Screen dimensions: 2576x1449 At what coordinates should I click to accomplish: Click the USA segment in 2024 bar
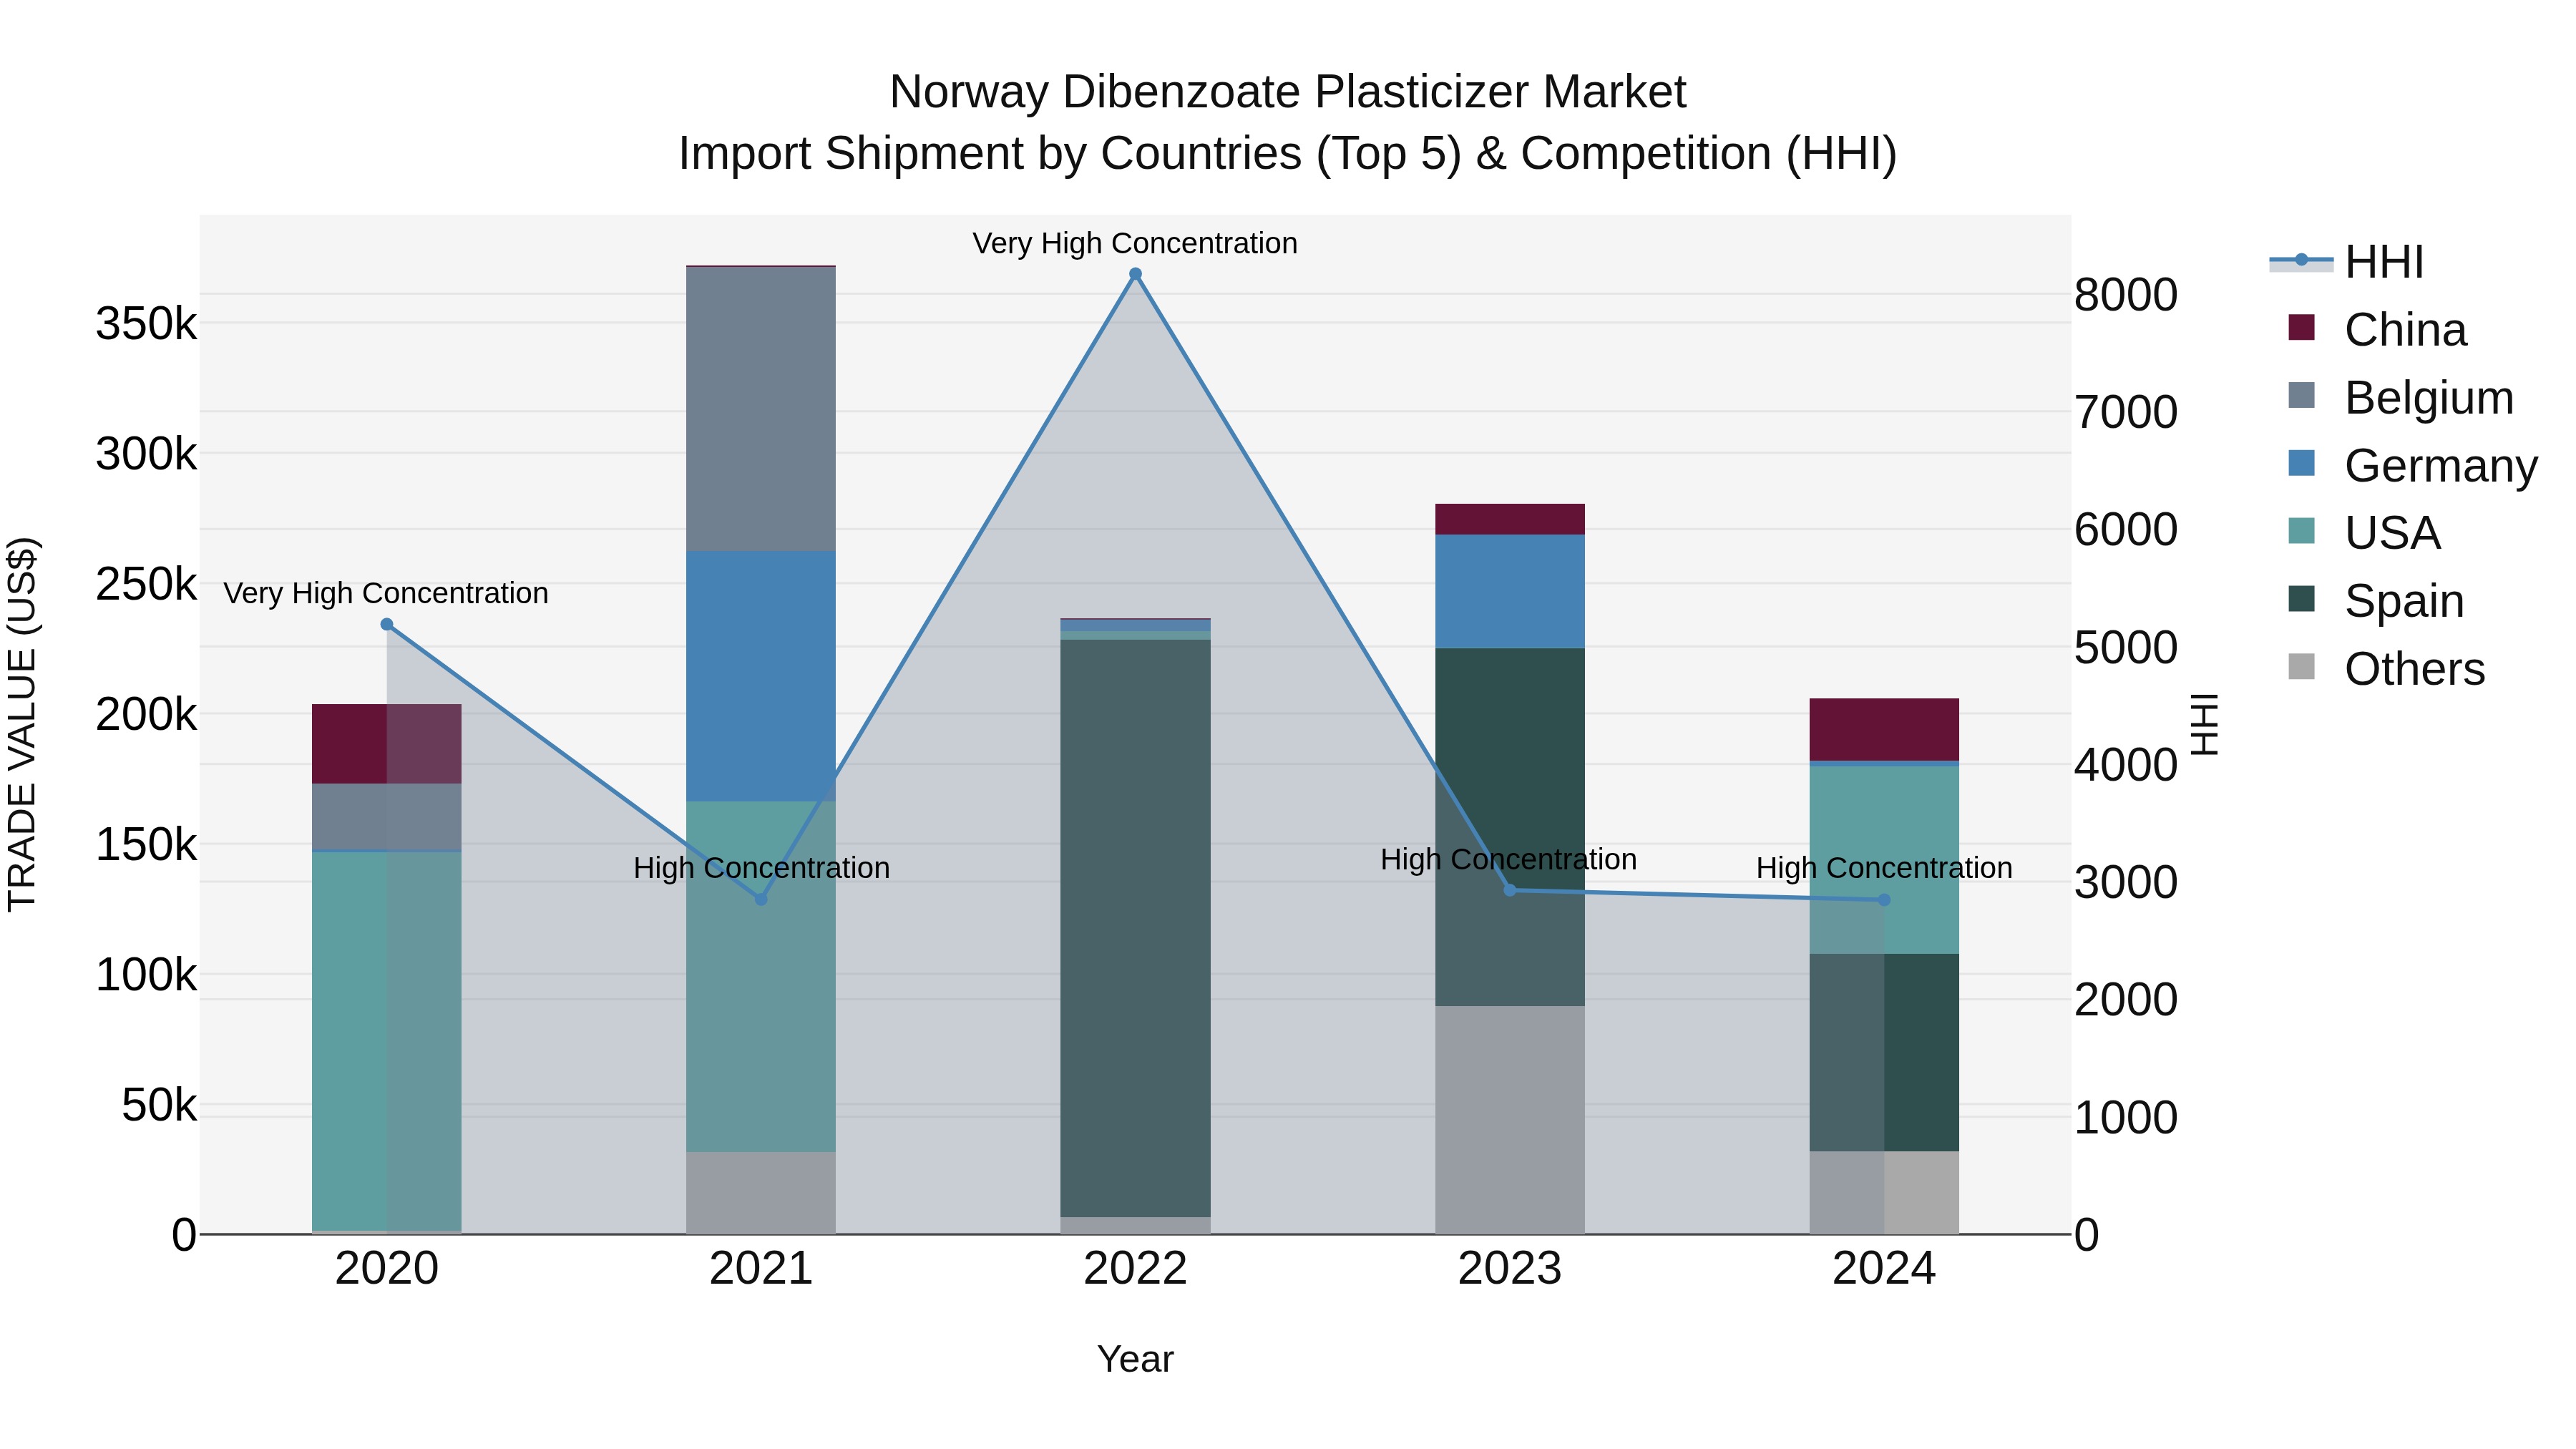coord(1884,860)
